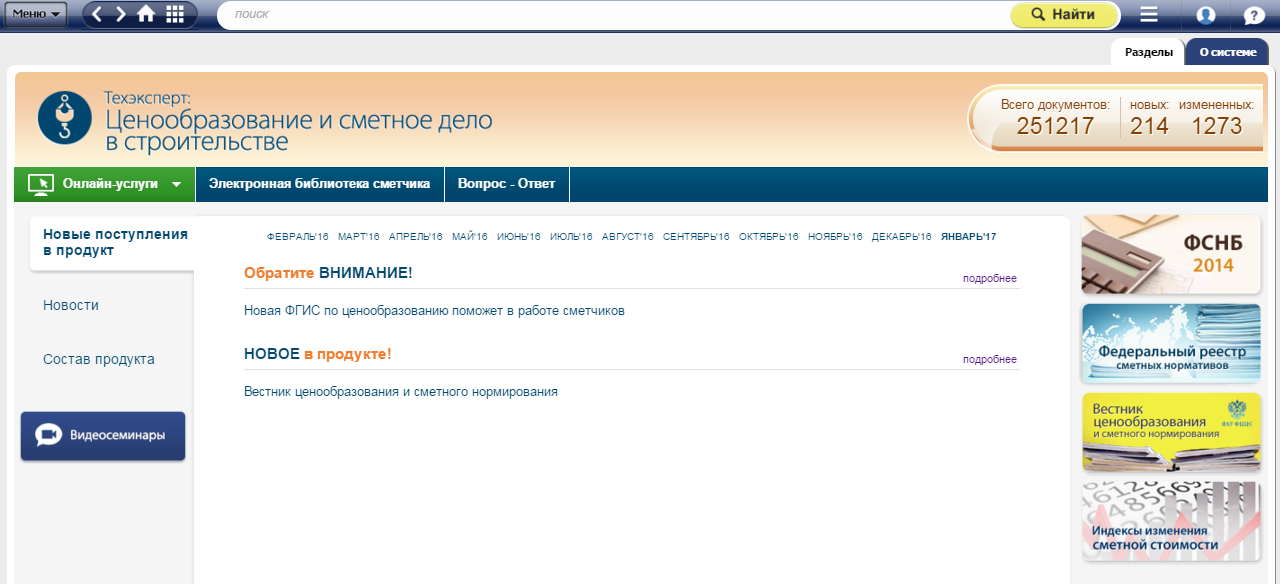The height and width of the screenshot is (584, 1280).
Task: Open Электронная библиотека сметчика menu item
Action: [319, 184]
